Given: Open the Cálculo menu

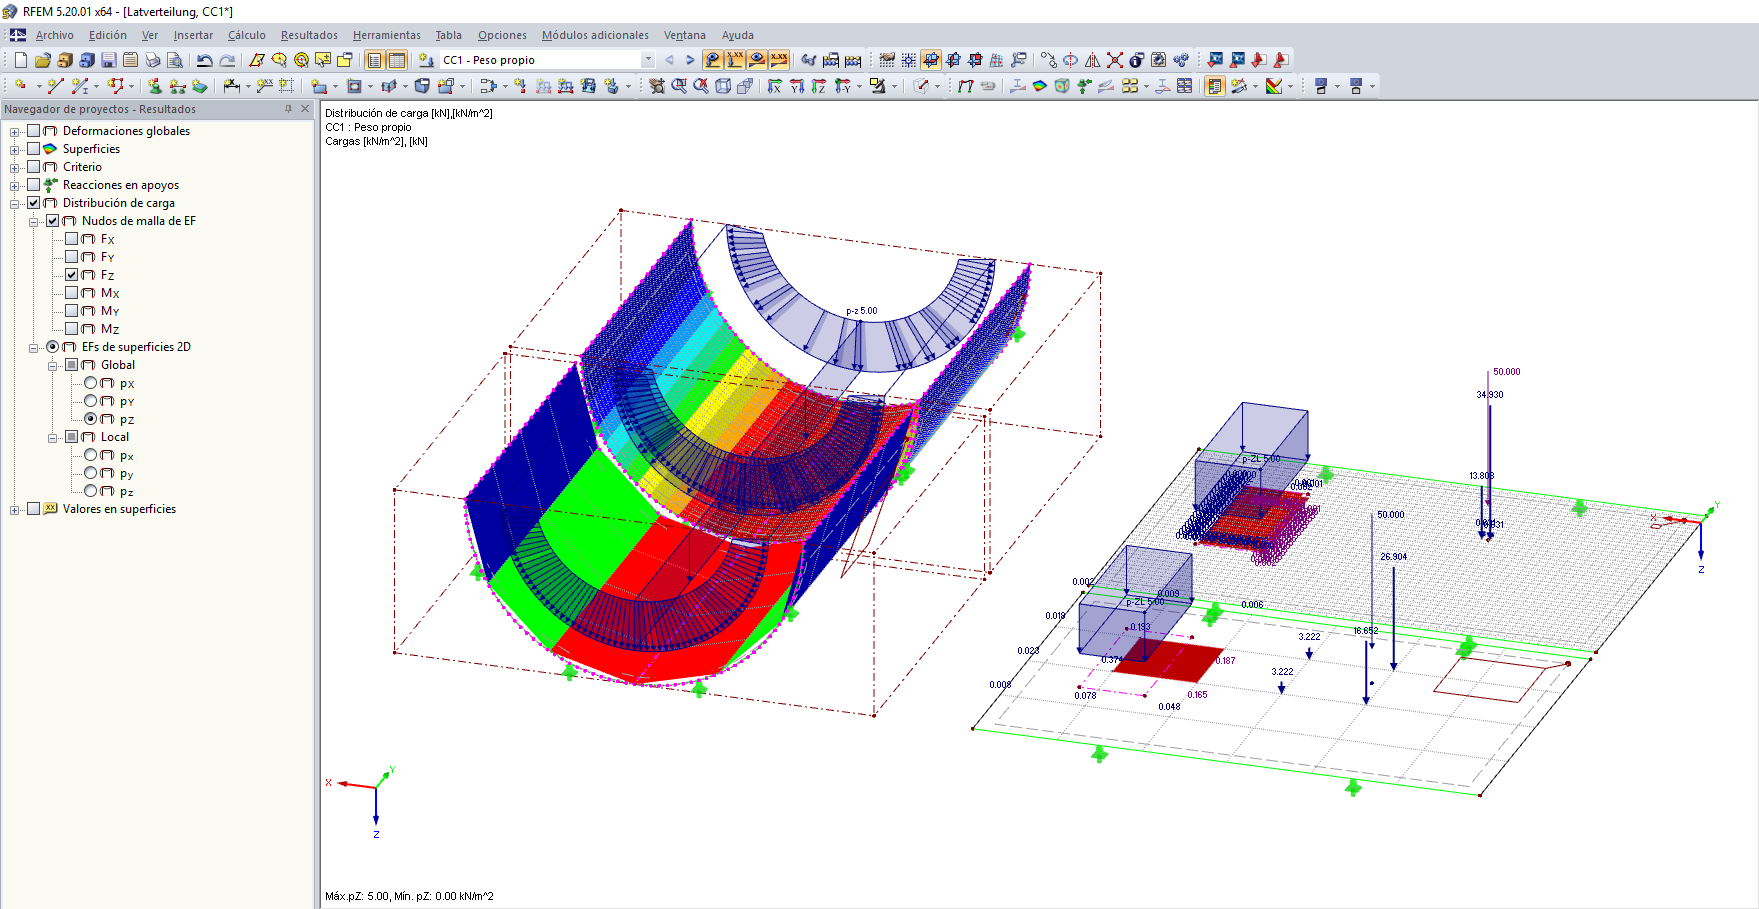Looking at the screenshot, I should pyautogui.click(x=247, y=35).
